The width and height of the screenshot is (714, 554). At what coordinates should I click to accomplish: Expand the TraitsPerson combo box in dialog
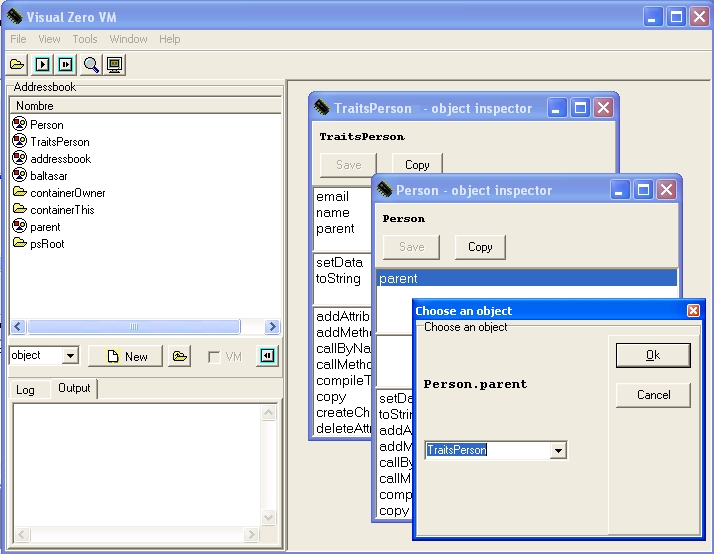tap(558, 451)
